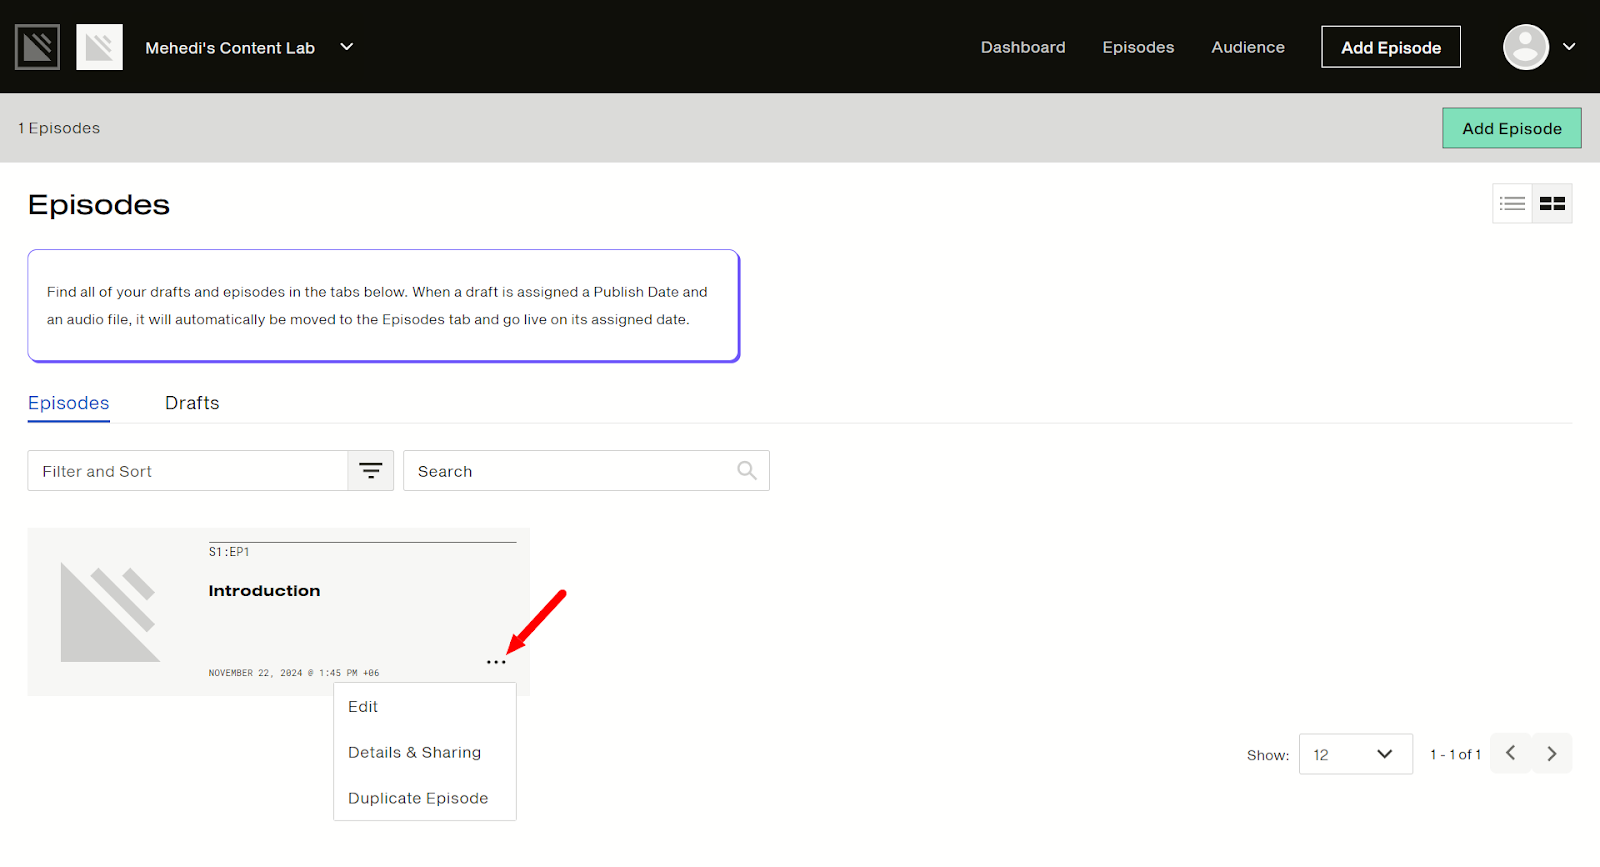The height and width of the screenshot is (867, 1600).
Task: Click the Introduction episode artwork thumbnail
Action: click(x=110, y=612)
